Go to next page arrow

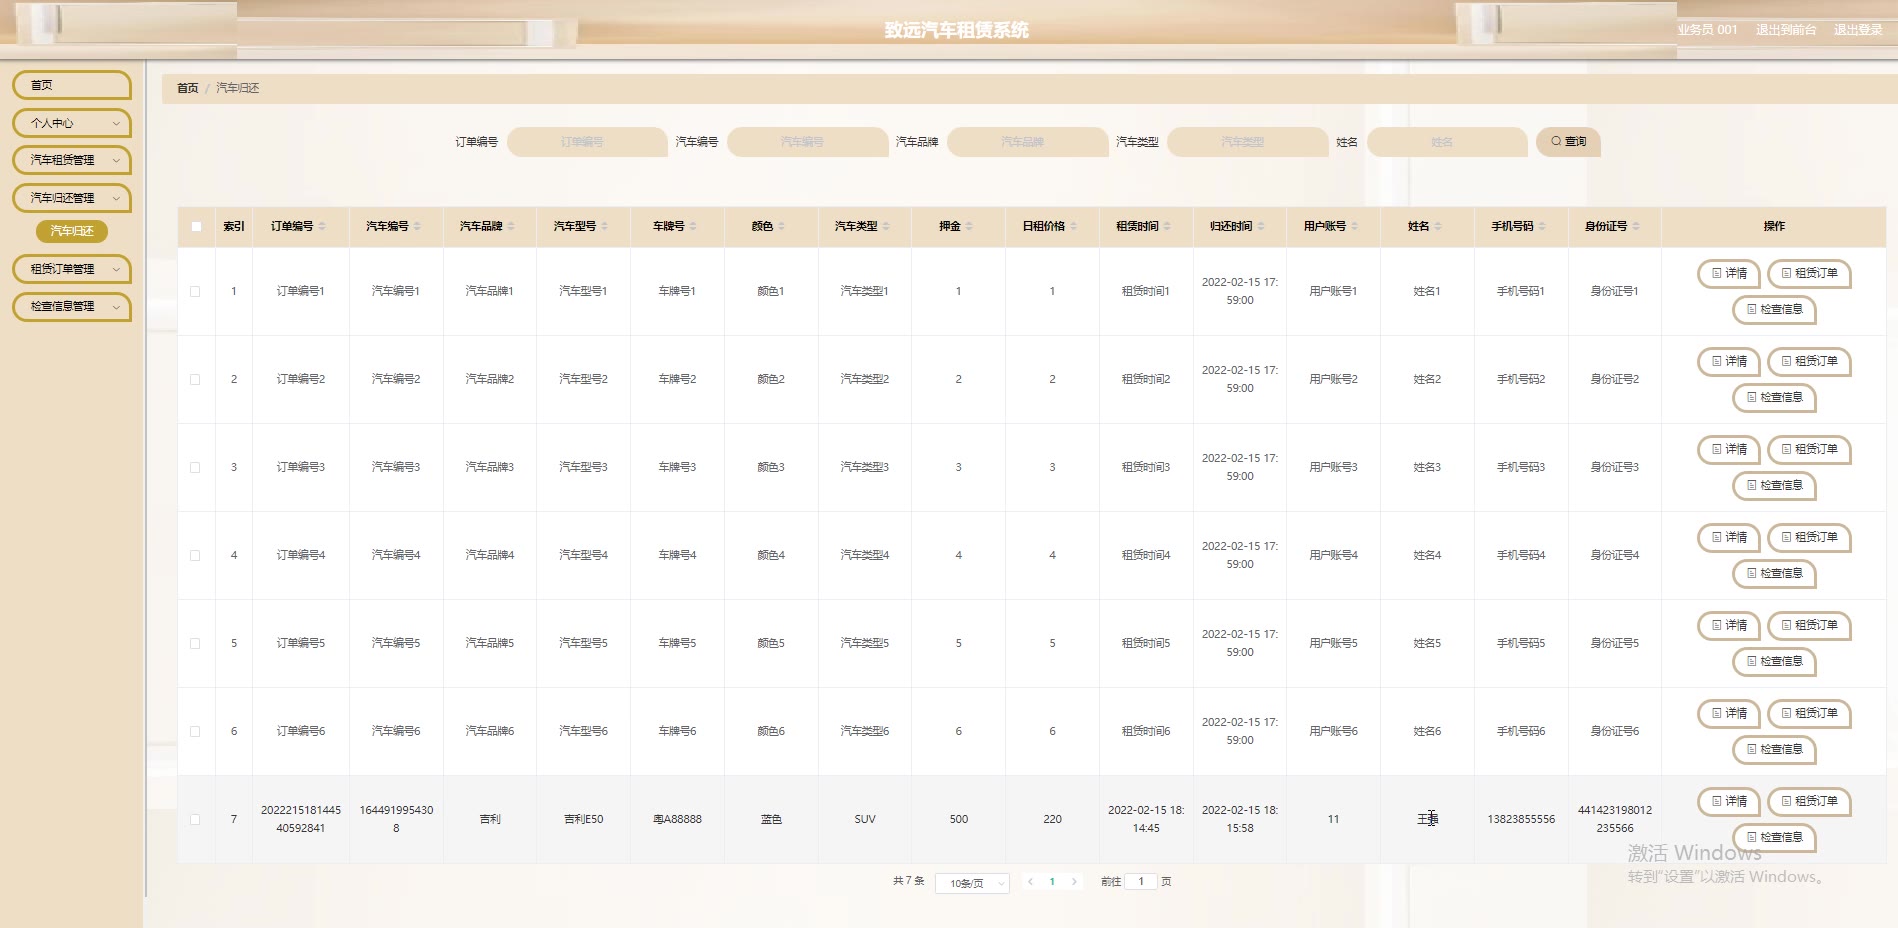coord(1074,882)
